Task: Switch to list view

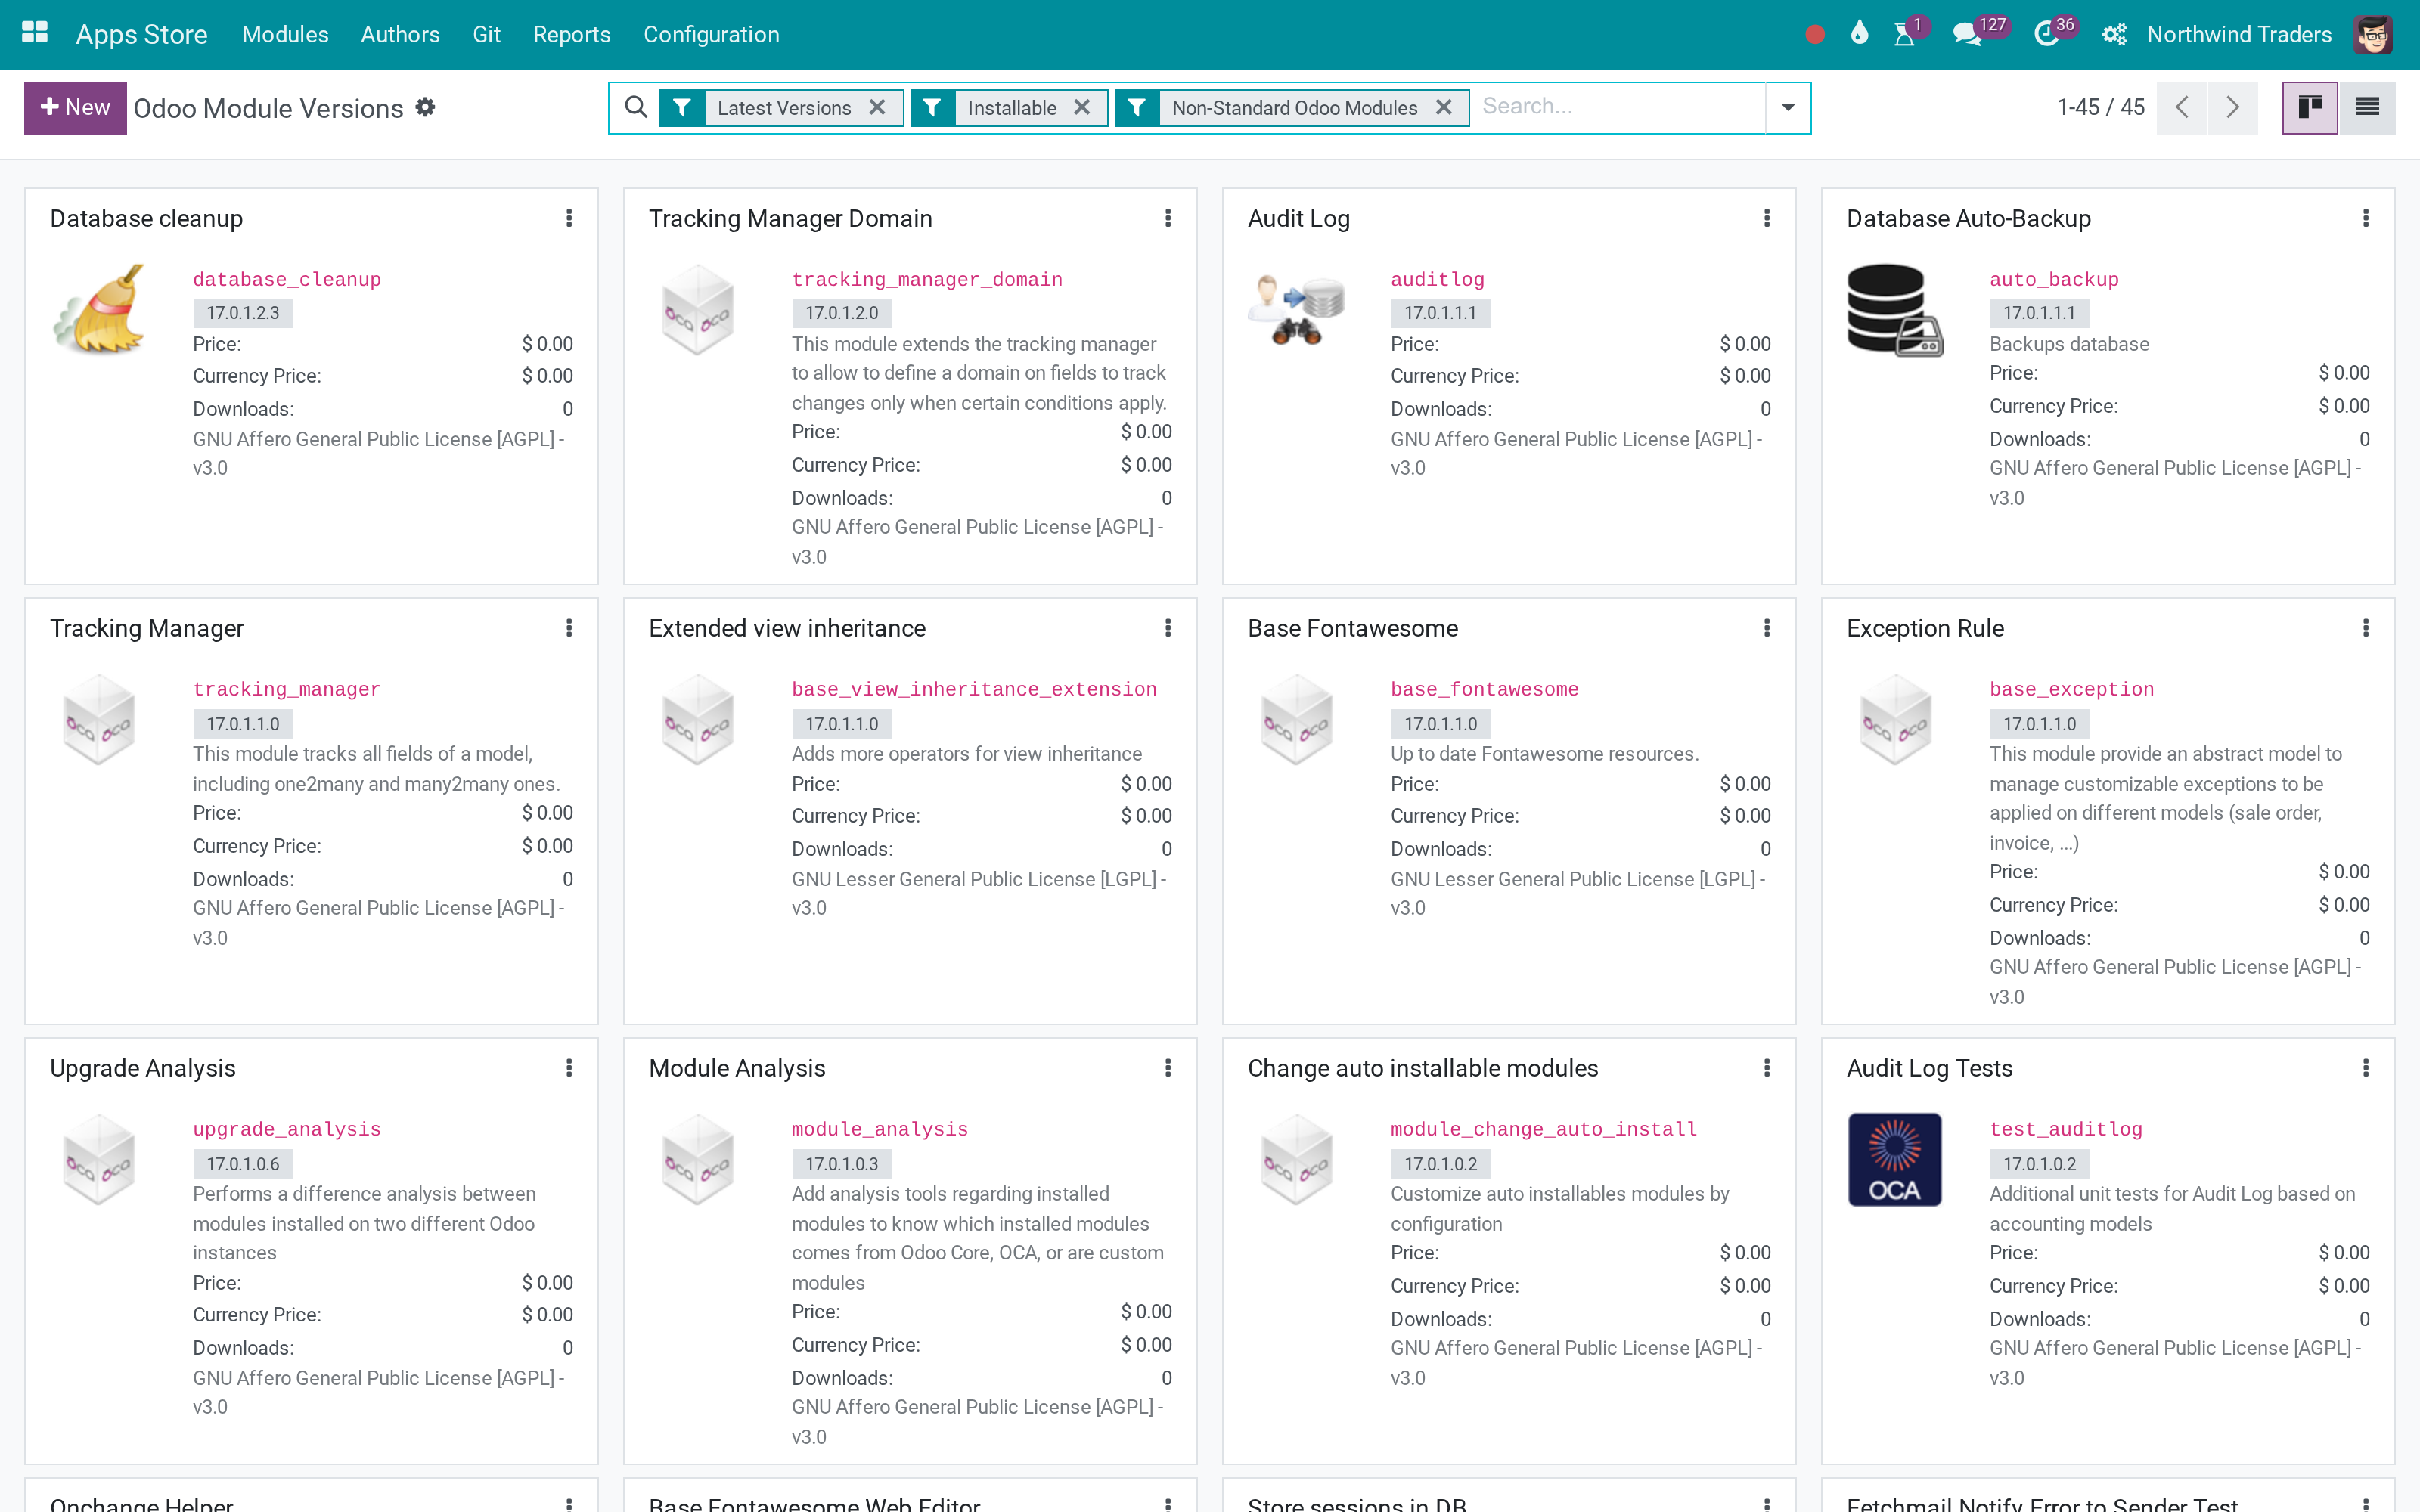Action: [2367, 107]
